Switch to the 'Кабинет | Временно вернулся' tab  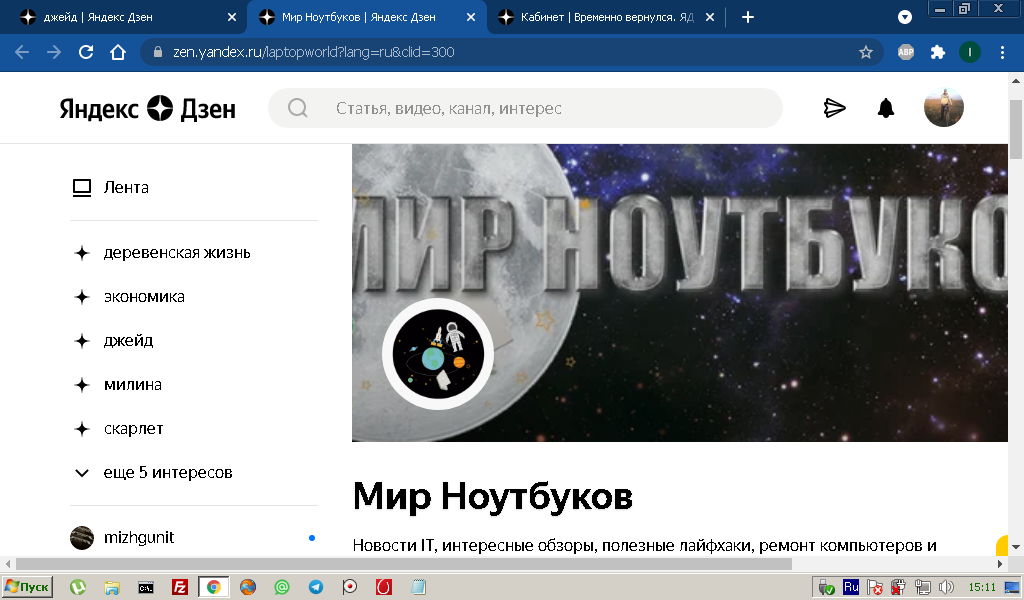coord(606,18)
